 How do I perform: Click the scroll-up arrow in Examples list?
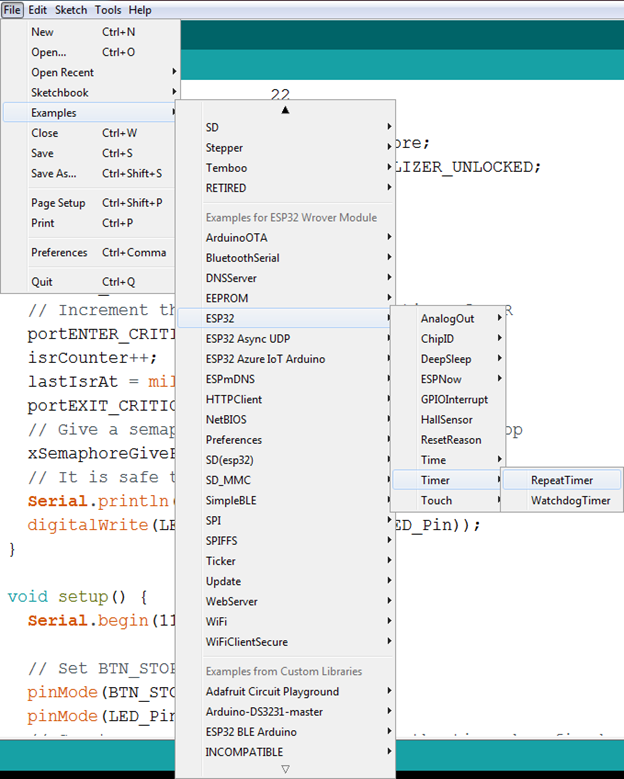[285, 110]
